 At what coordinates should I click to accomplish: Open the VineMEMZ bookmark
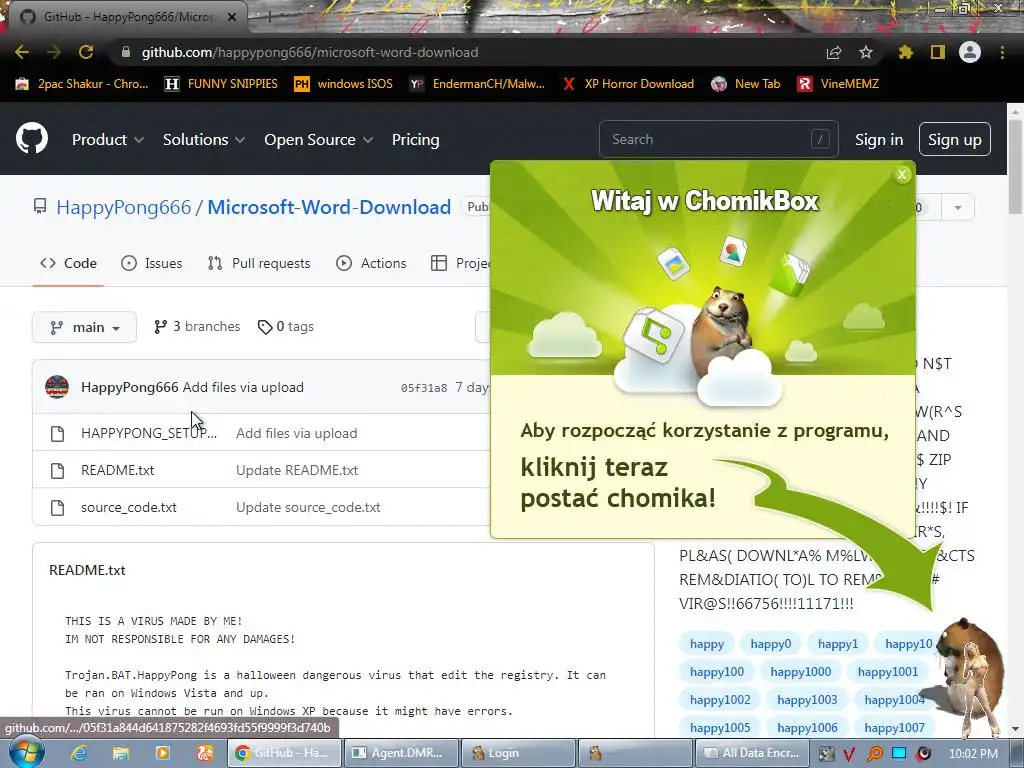point(839,84)
